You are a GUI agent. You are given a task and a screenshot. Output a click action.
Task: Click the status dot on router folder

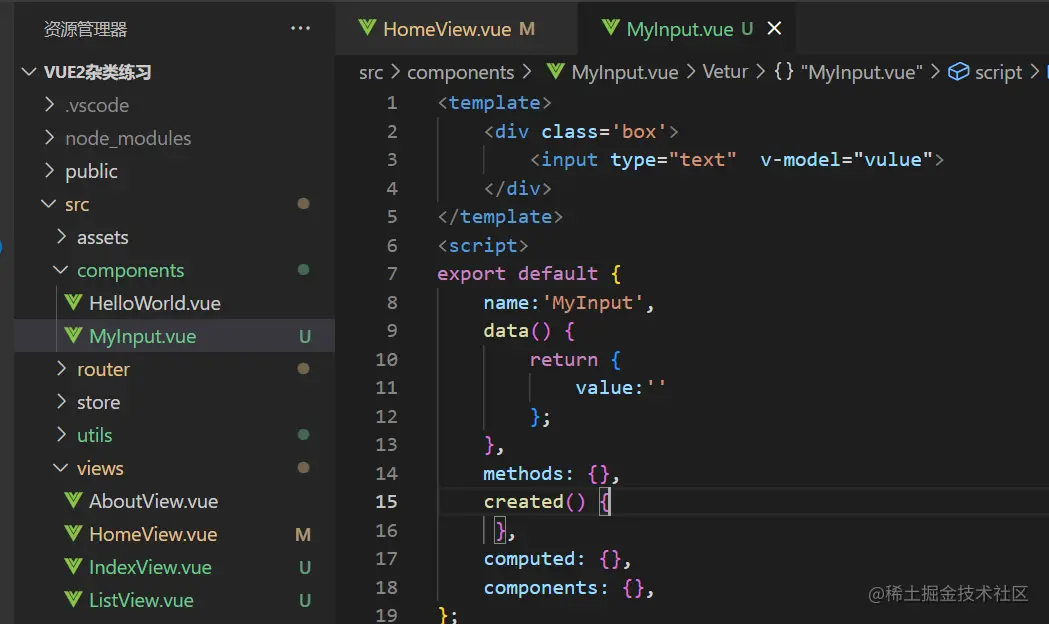303,369
